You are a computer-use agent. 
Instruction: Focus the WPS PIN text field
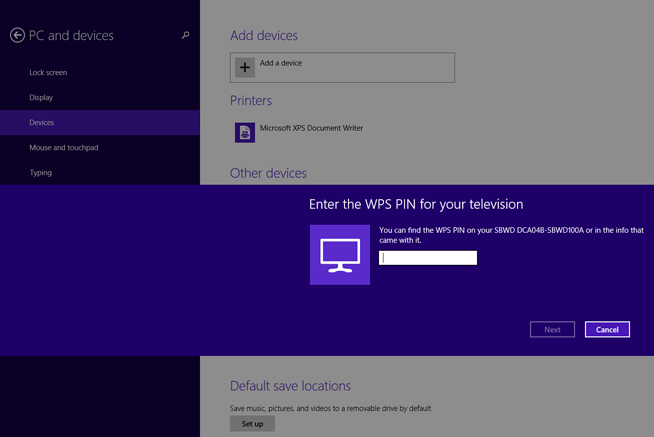point(428,258)
